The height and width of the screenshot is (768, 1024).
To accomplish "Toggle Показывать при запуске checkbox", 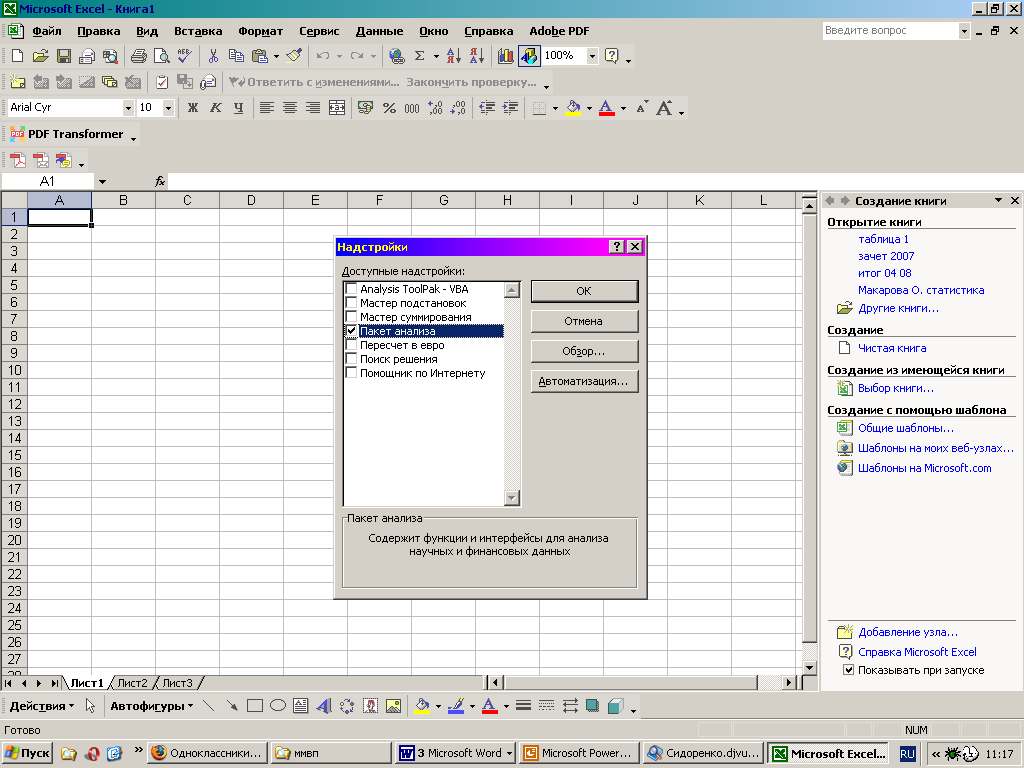I will pos(849,670).
